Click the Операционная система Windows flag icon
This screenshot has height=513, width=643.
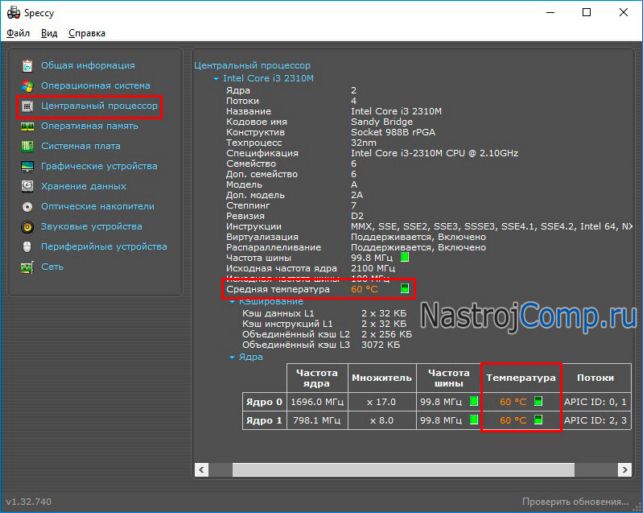tap(27, 86)
